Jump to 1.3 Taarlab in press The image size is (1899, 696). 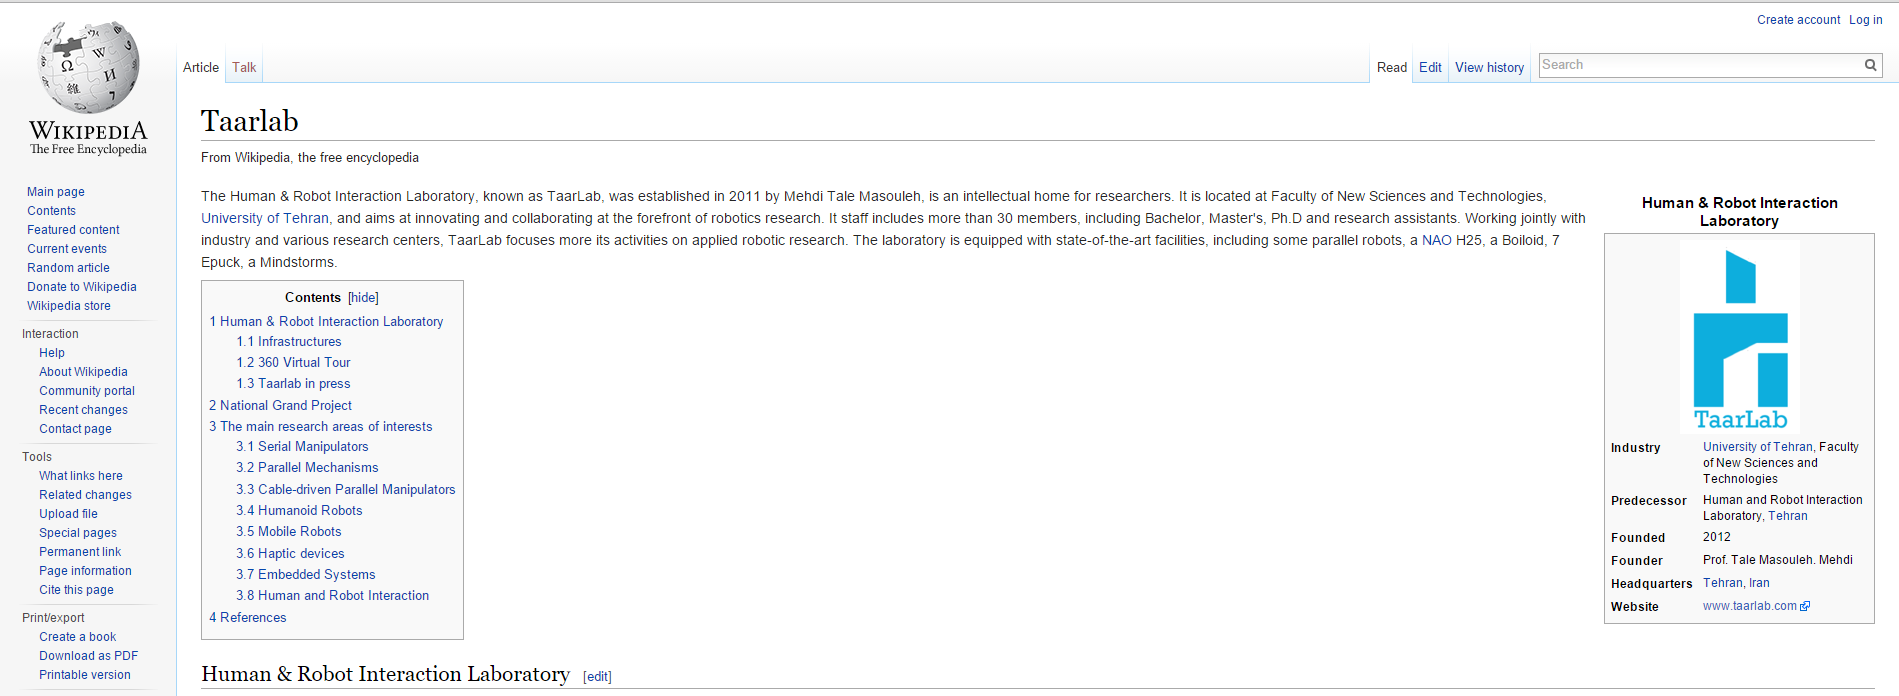[293, 384]
